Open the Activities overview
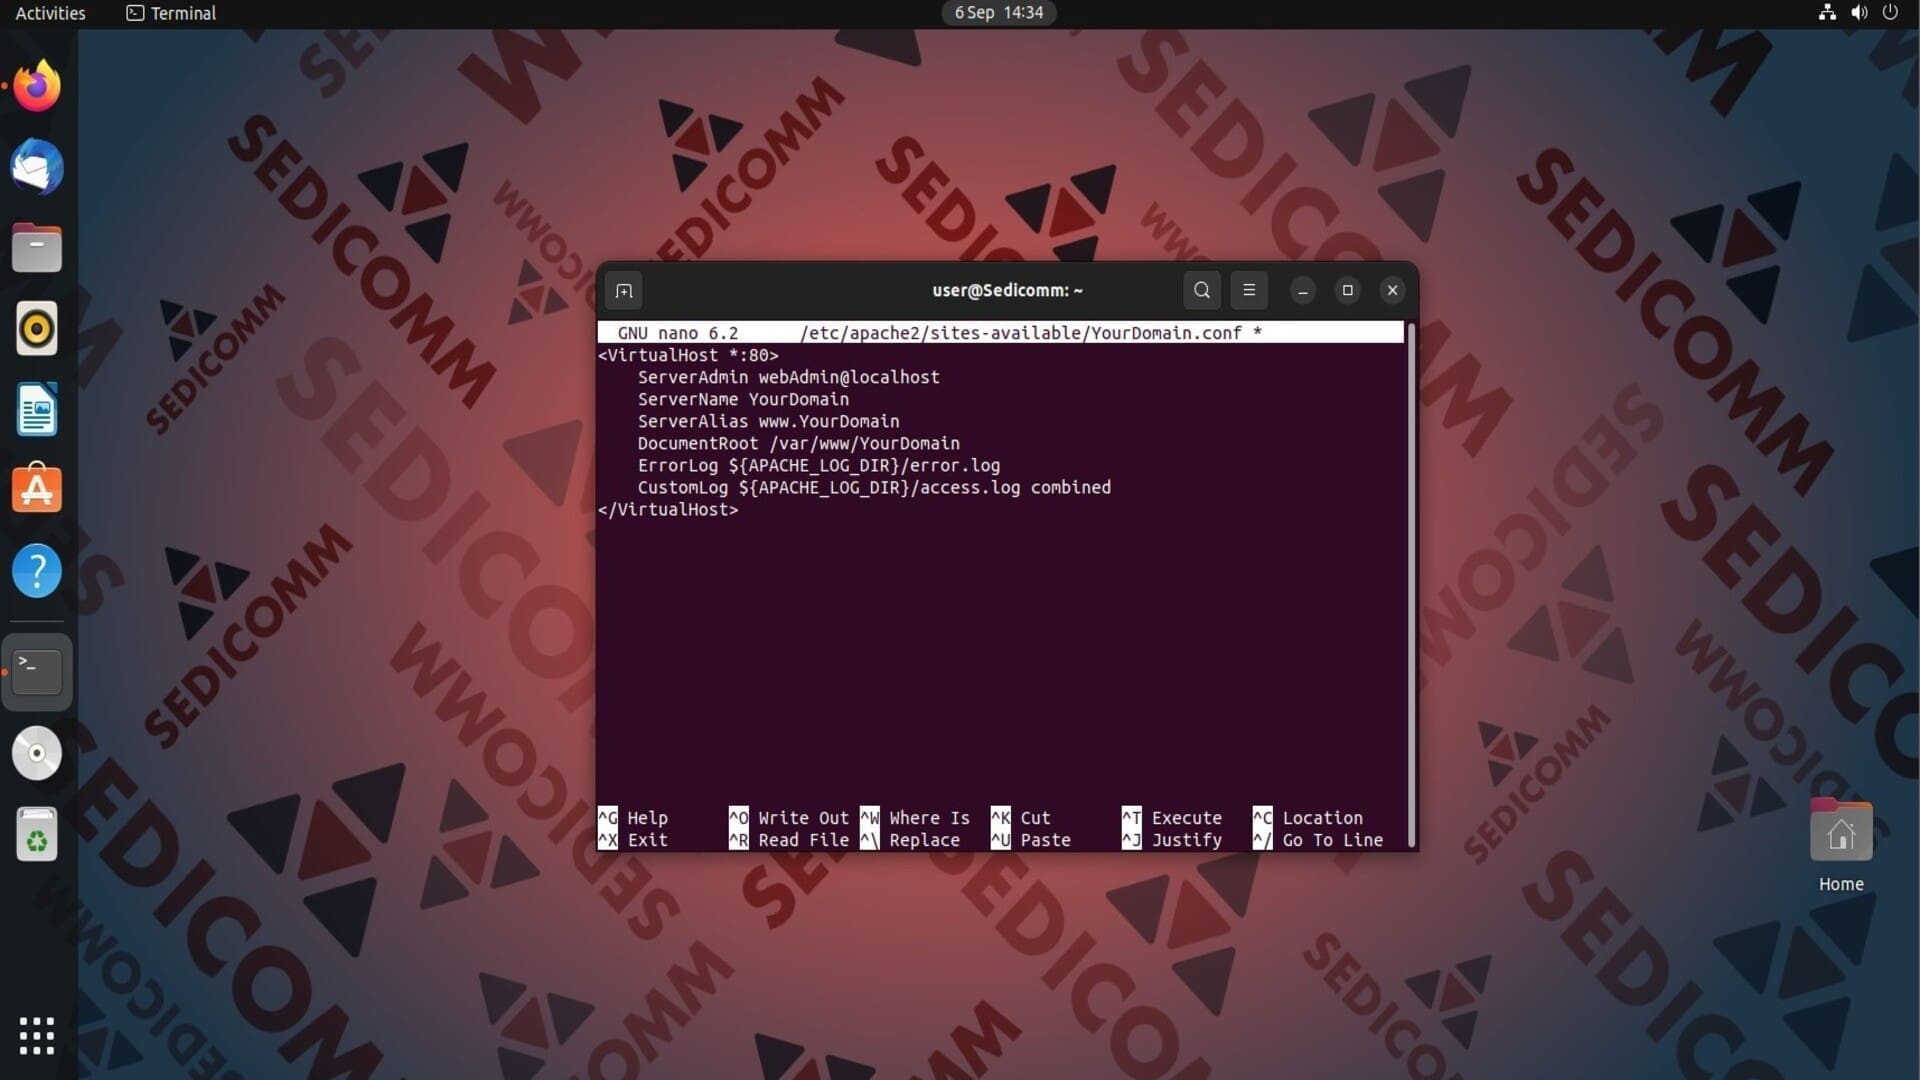 50,13
